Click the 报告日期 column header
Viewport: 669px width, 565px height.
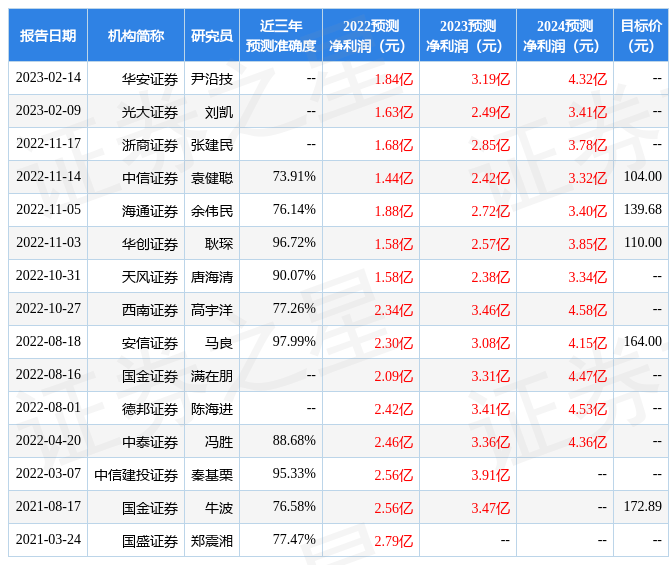tap(48, 35)
